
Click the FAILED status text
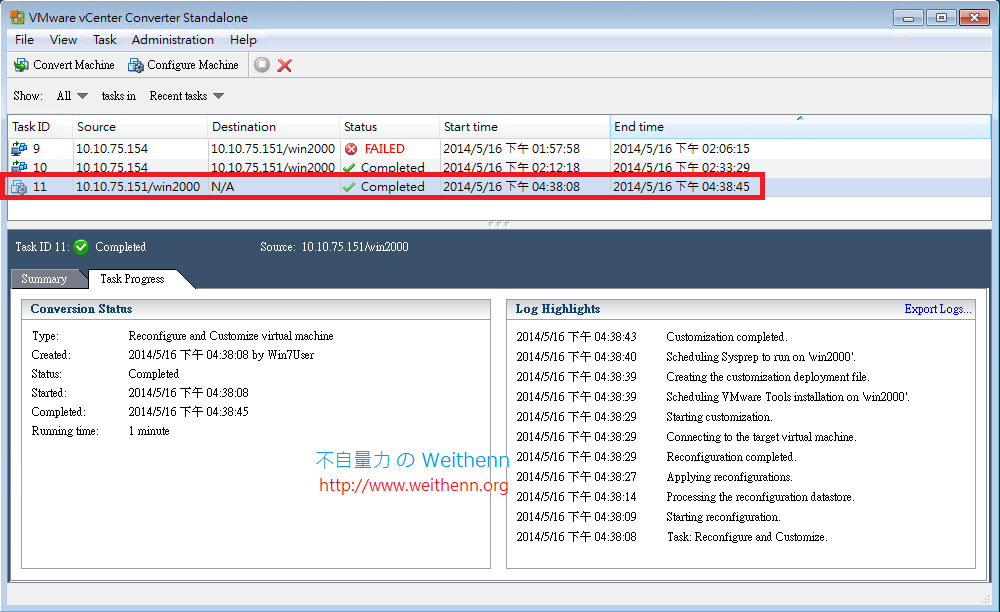coord(385,149)
